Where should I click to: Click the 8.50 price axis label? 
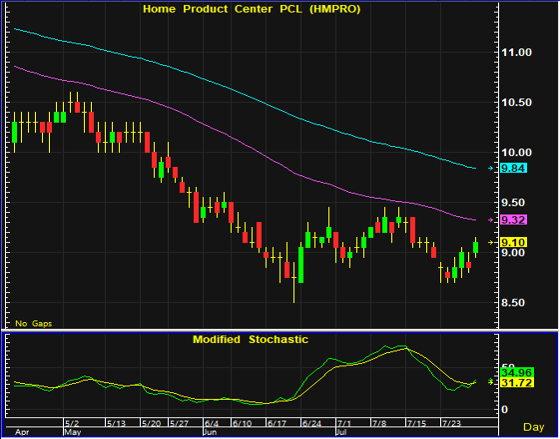[513, 303]
